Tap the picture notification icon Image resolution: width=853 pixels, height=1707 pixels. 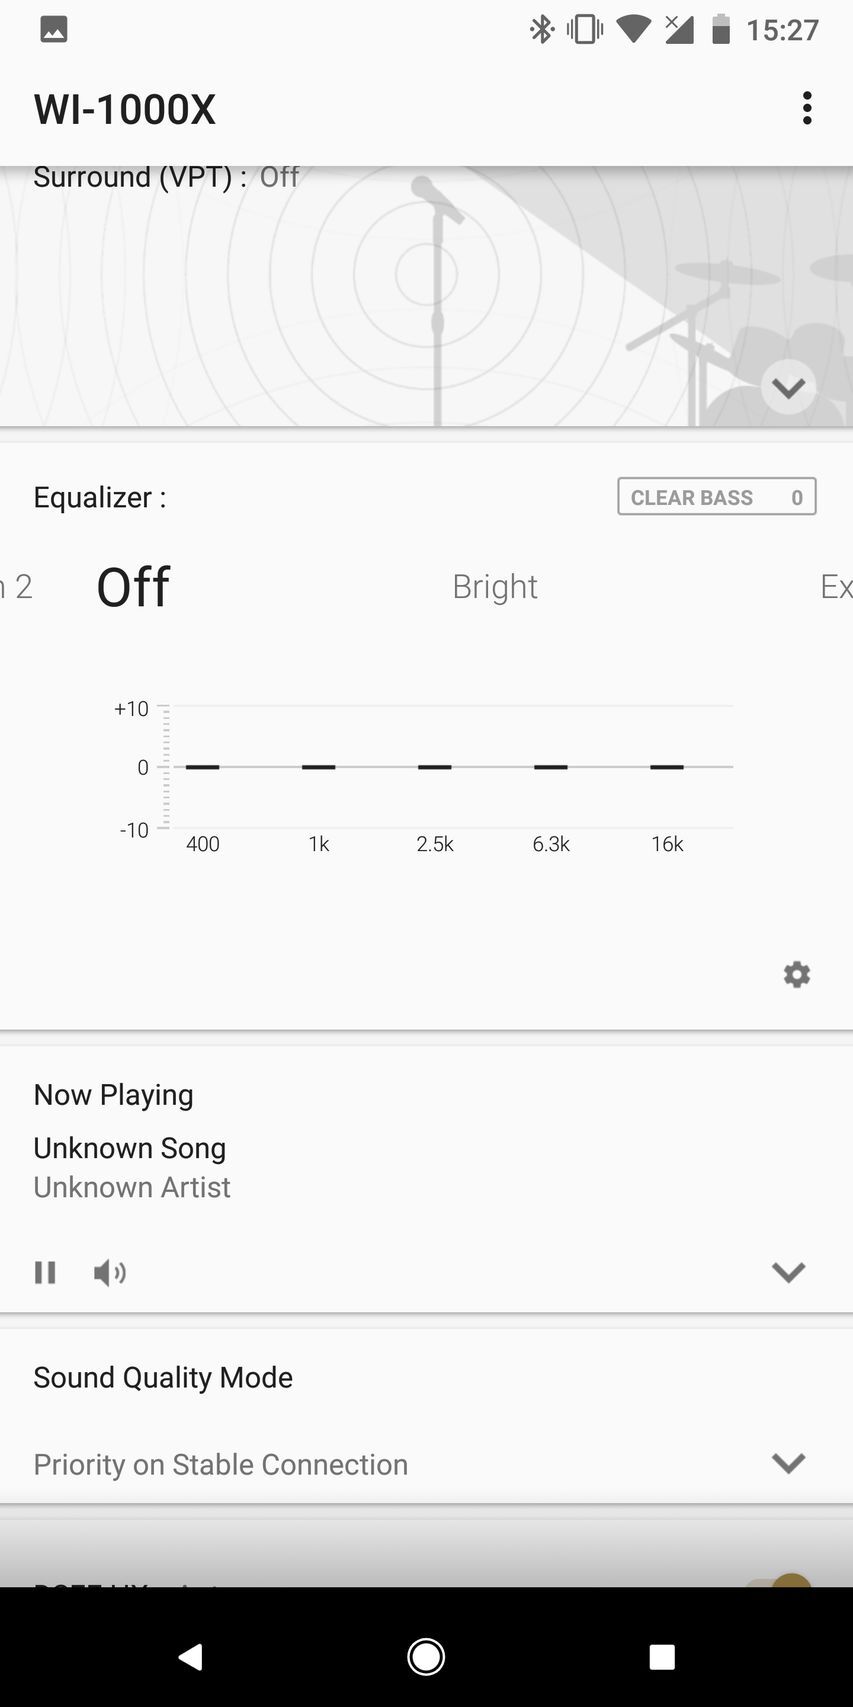click(x=54, y=30)
